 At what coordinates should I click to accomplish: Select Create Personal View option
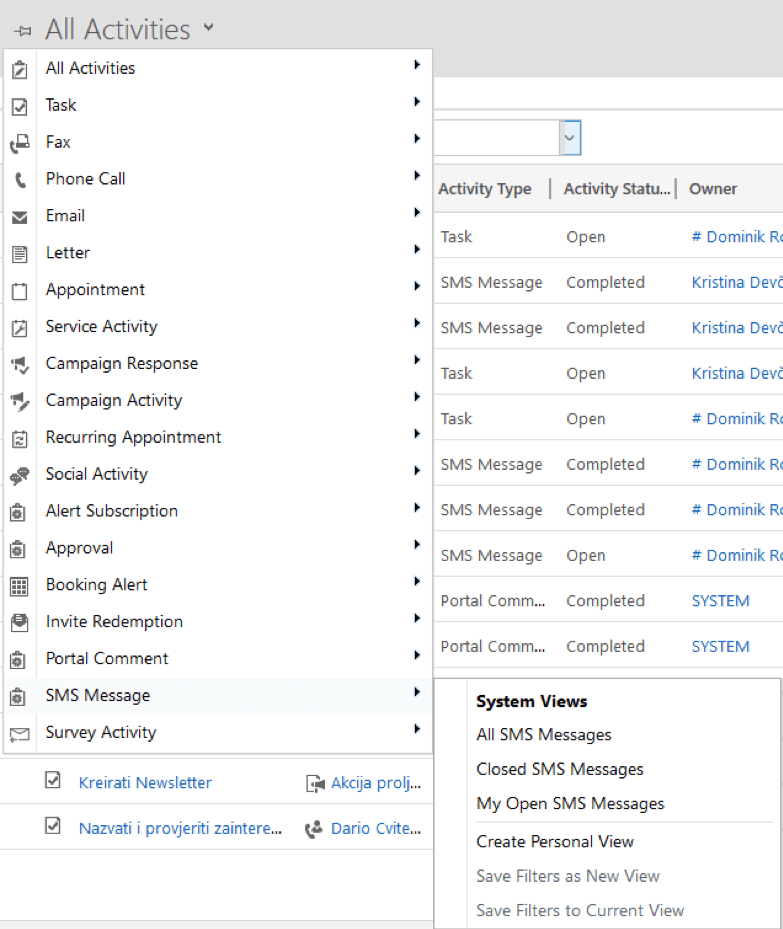[x=555, y=842]
